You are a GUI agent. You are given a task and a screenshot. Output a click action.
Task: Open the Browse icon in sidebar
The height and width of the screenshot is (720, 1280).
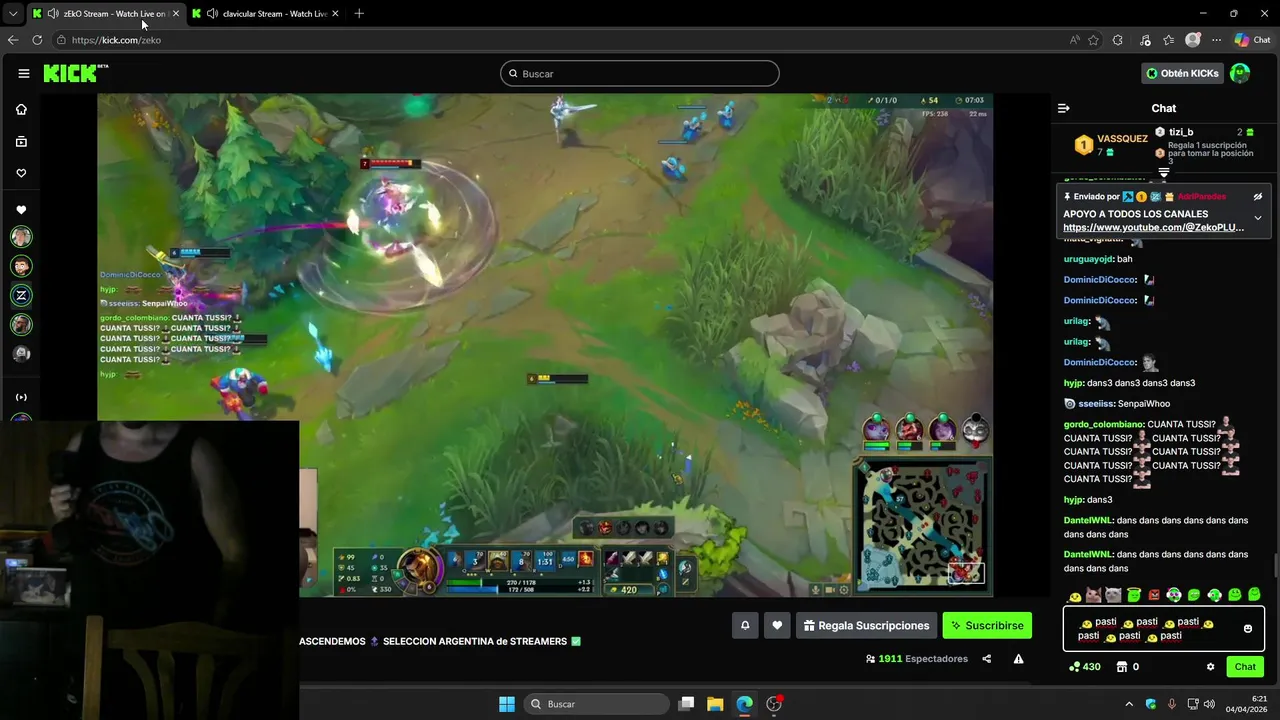[21, 142]
